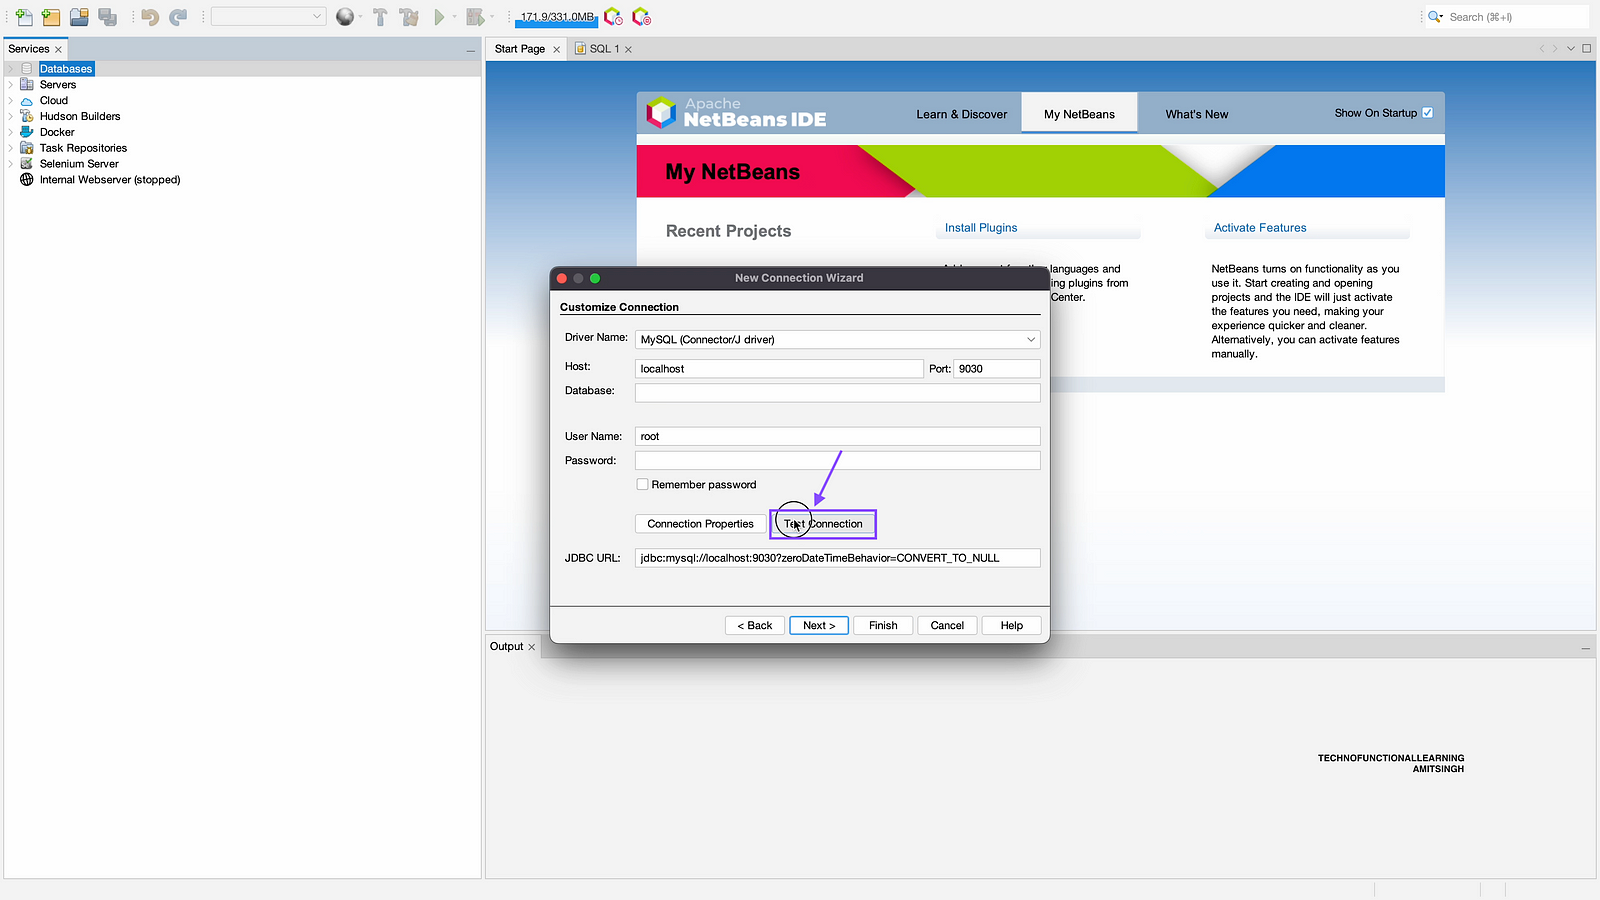This screenshot has height=900, width=1600.
Task: Click the New Project toolbar icon
Action: [51, 17]
